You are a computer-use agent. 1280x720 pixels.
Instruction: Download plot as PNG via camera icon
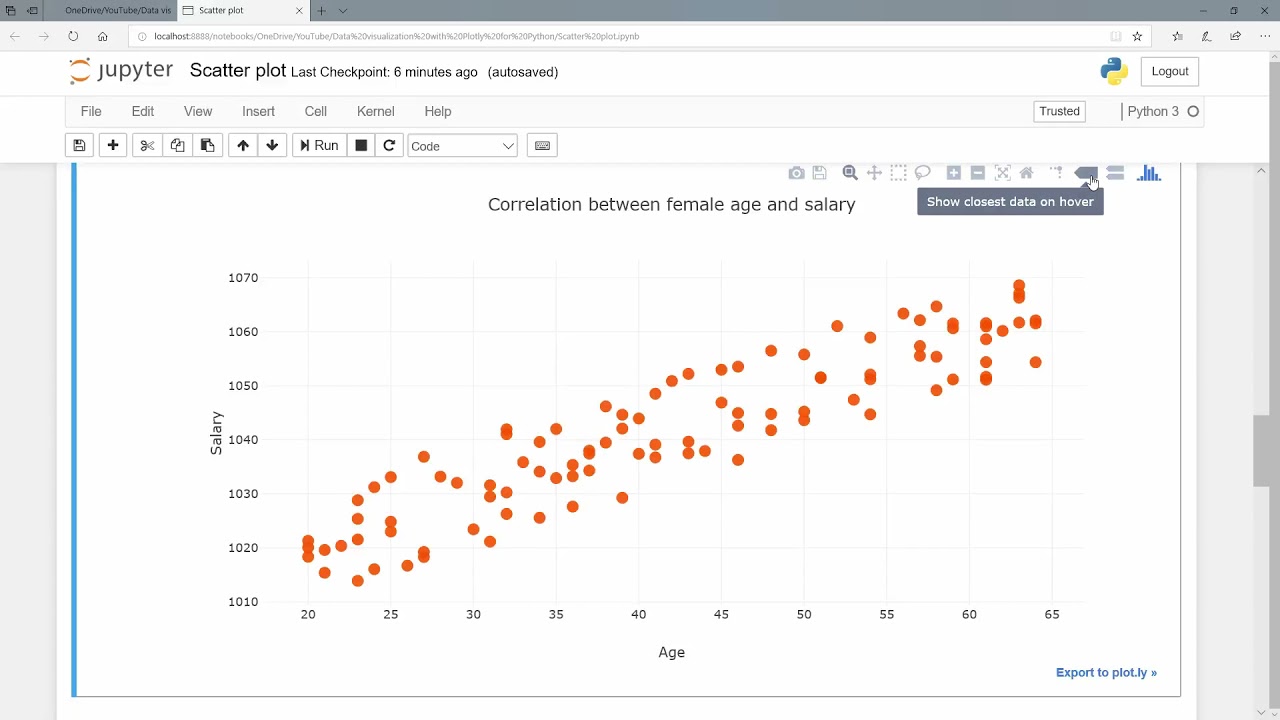coord(796,173)
